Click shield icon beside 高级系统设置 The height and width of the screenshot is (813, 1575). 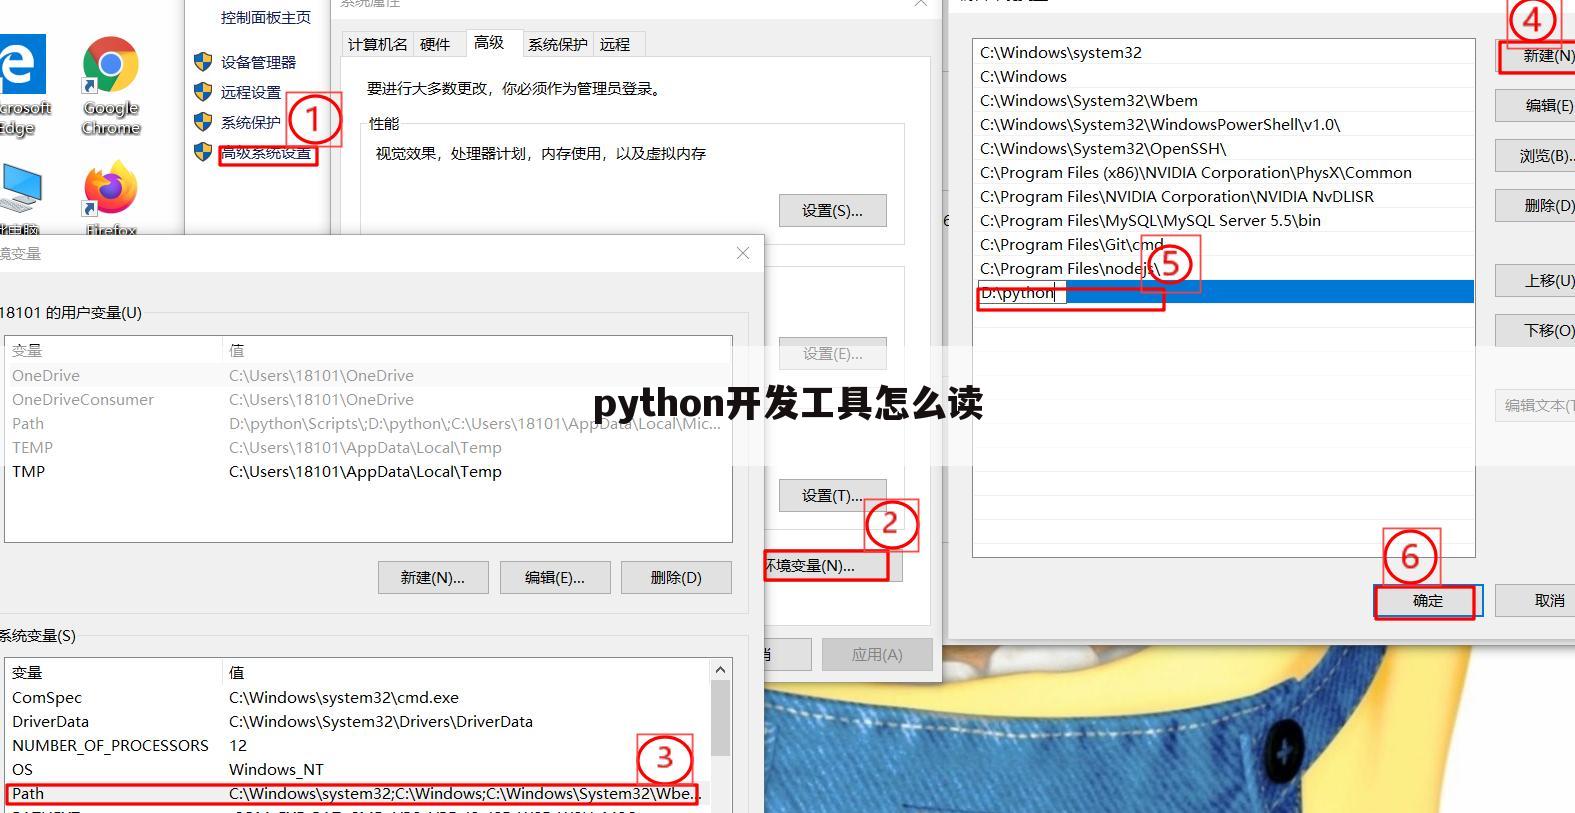203,152
